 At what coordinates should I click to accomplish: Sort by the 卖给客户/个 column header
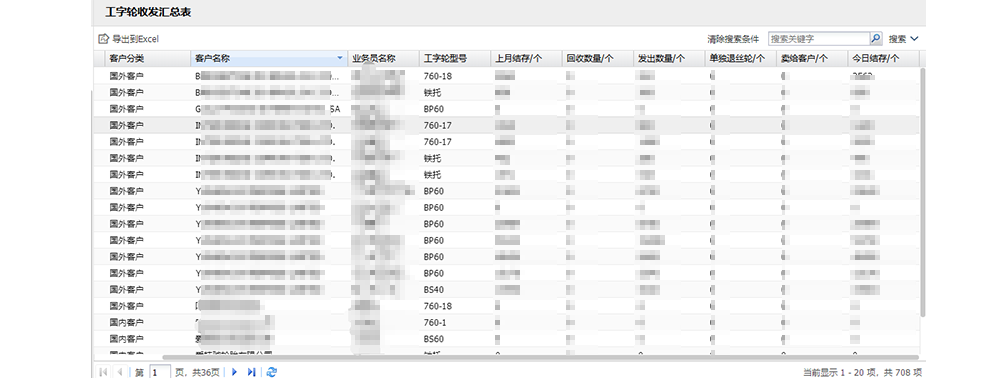[811, 58]
